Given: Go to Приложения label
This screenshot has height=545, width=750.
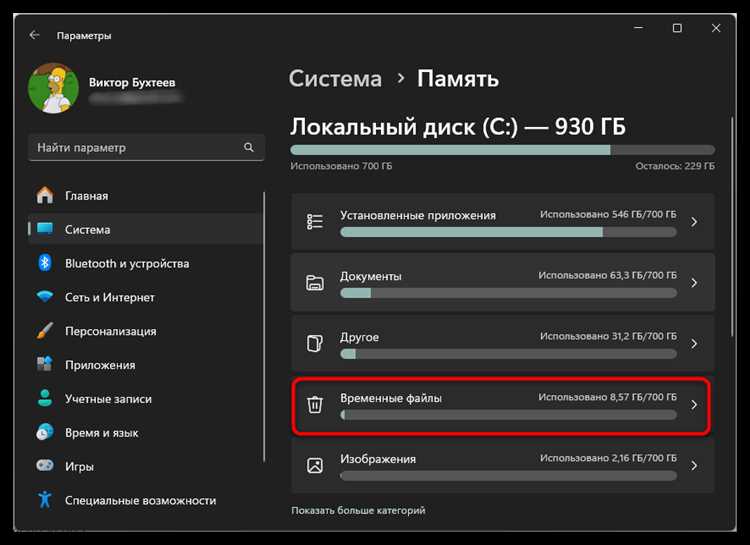Looking at the screenshot, I should 100,365.
